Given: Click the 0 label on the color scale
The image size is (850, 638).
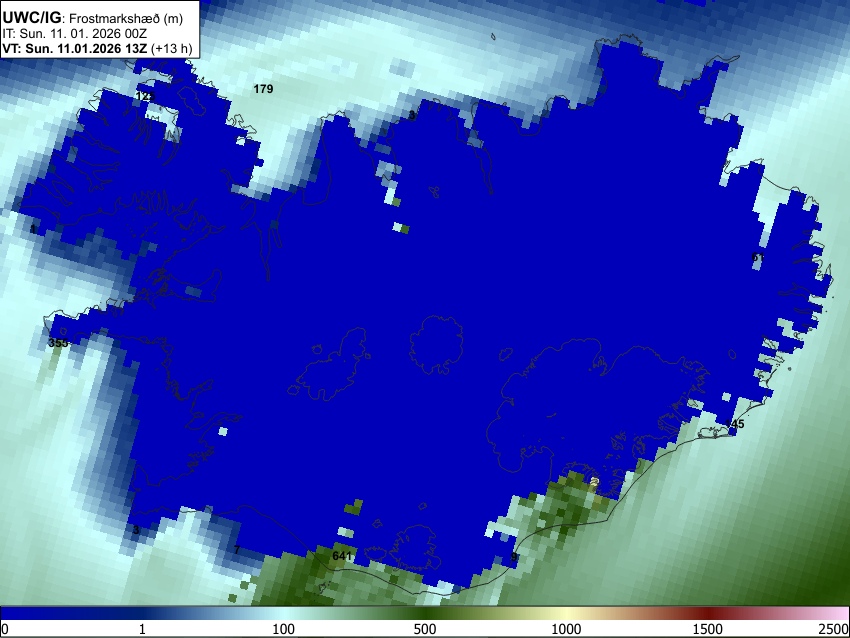Looking at the screenshot, I should (5, 629).
